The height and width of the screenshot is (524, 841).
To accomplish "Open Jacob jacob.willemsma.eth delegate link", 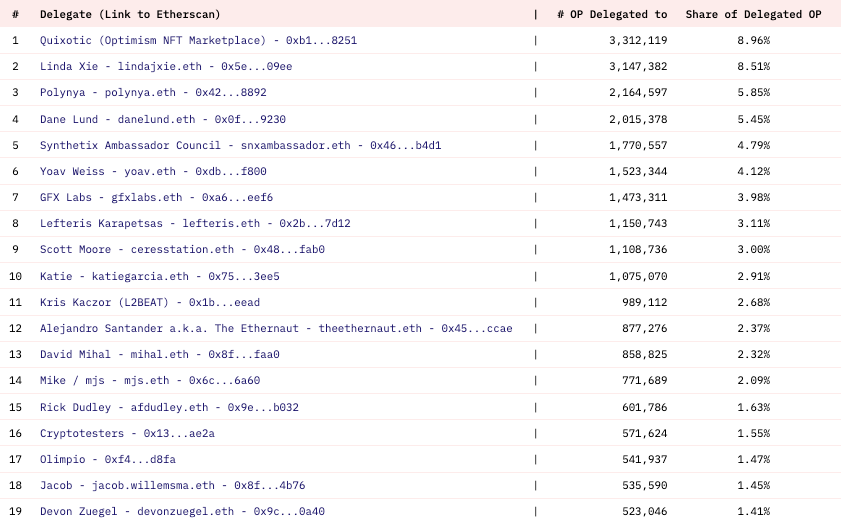I will click(173, 485).
